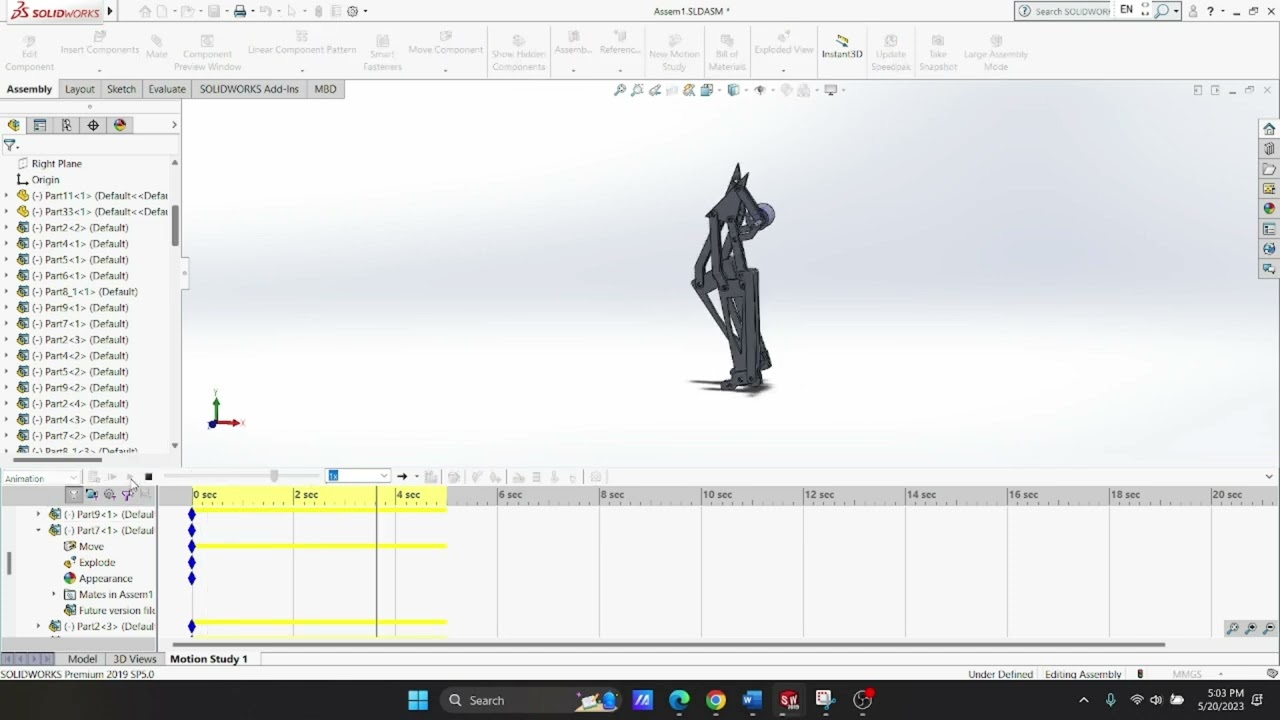Screen dimensions: 1280x720
Task: Open Google Chrome from the taskbar
Action: coord(716,700)
